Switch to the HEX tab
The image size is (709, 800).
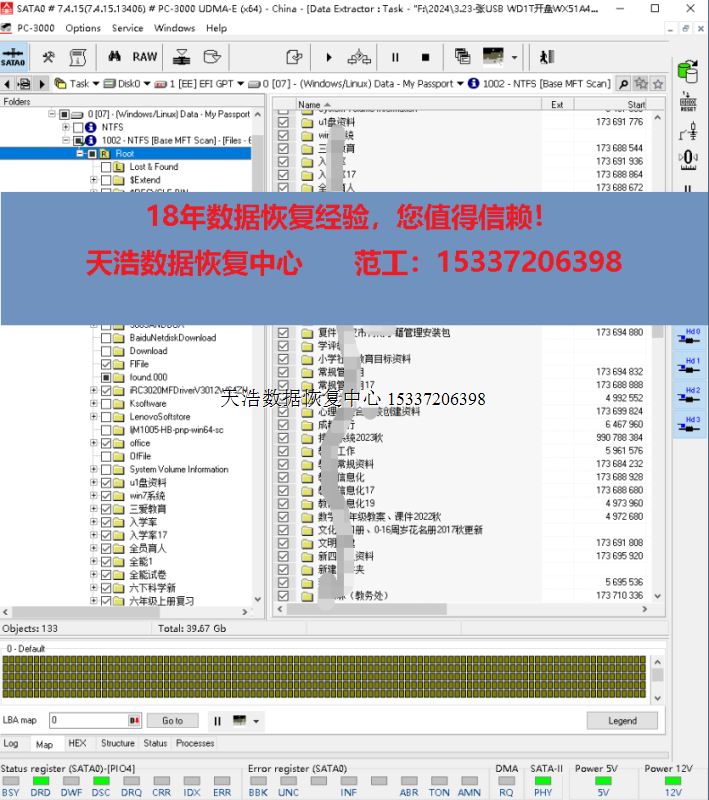pyautogui.click(x=77, y=743)
